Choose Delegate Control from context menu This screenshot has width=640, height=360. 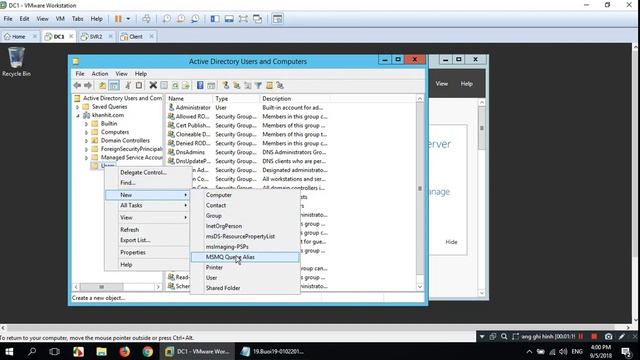148,172
